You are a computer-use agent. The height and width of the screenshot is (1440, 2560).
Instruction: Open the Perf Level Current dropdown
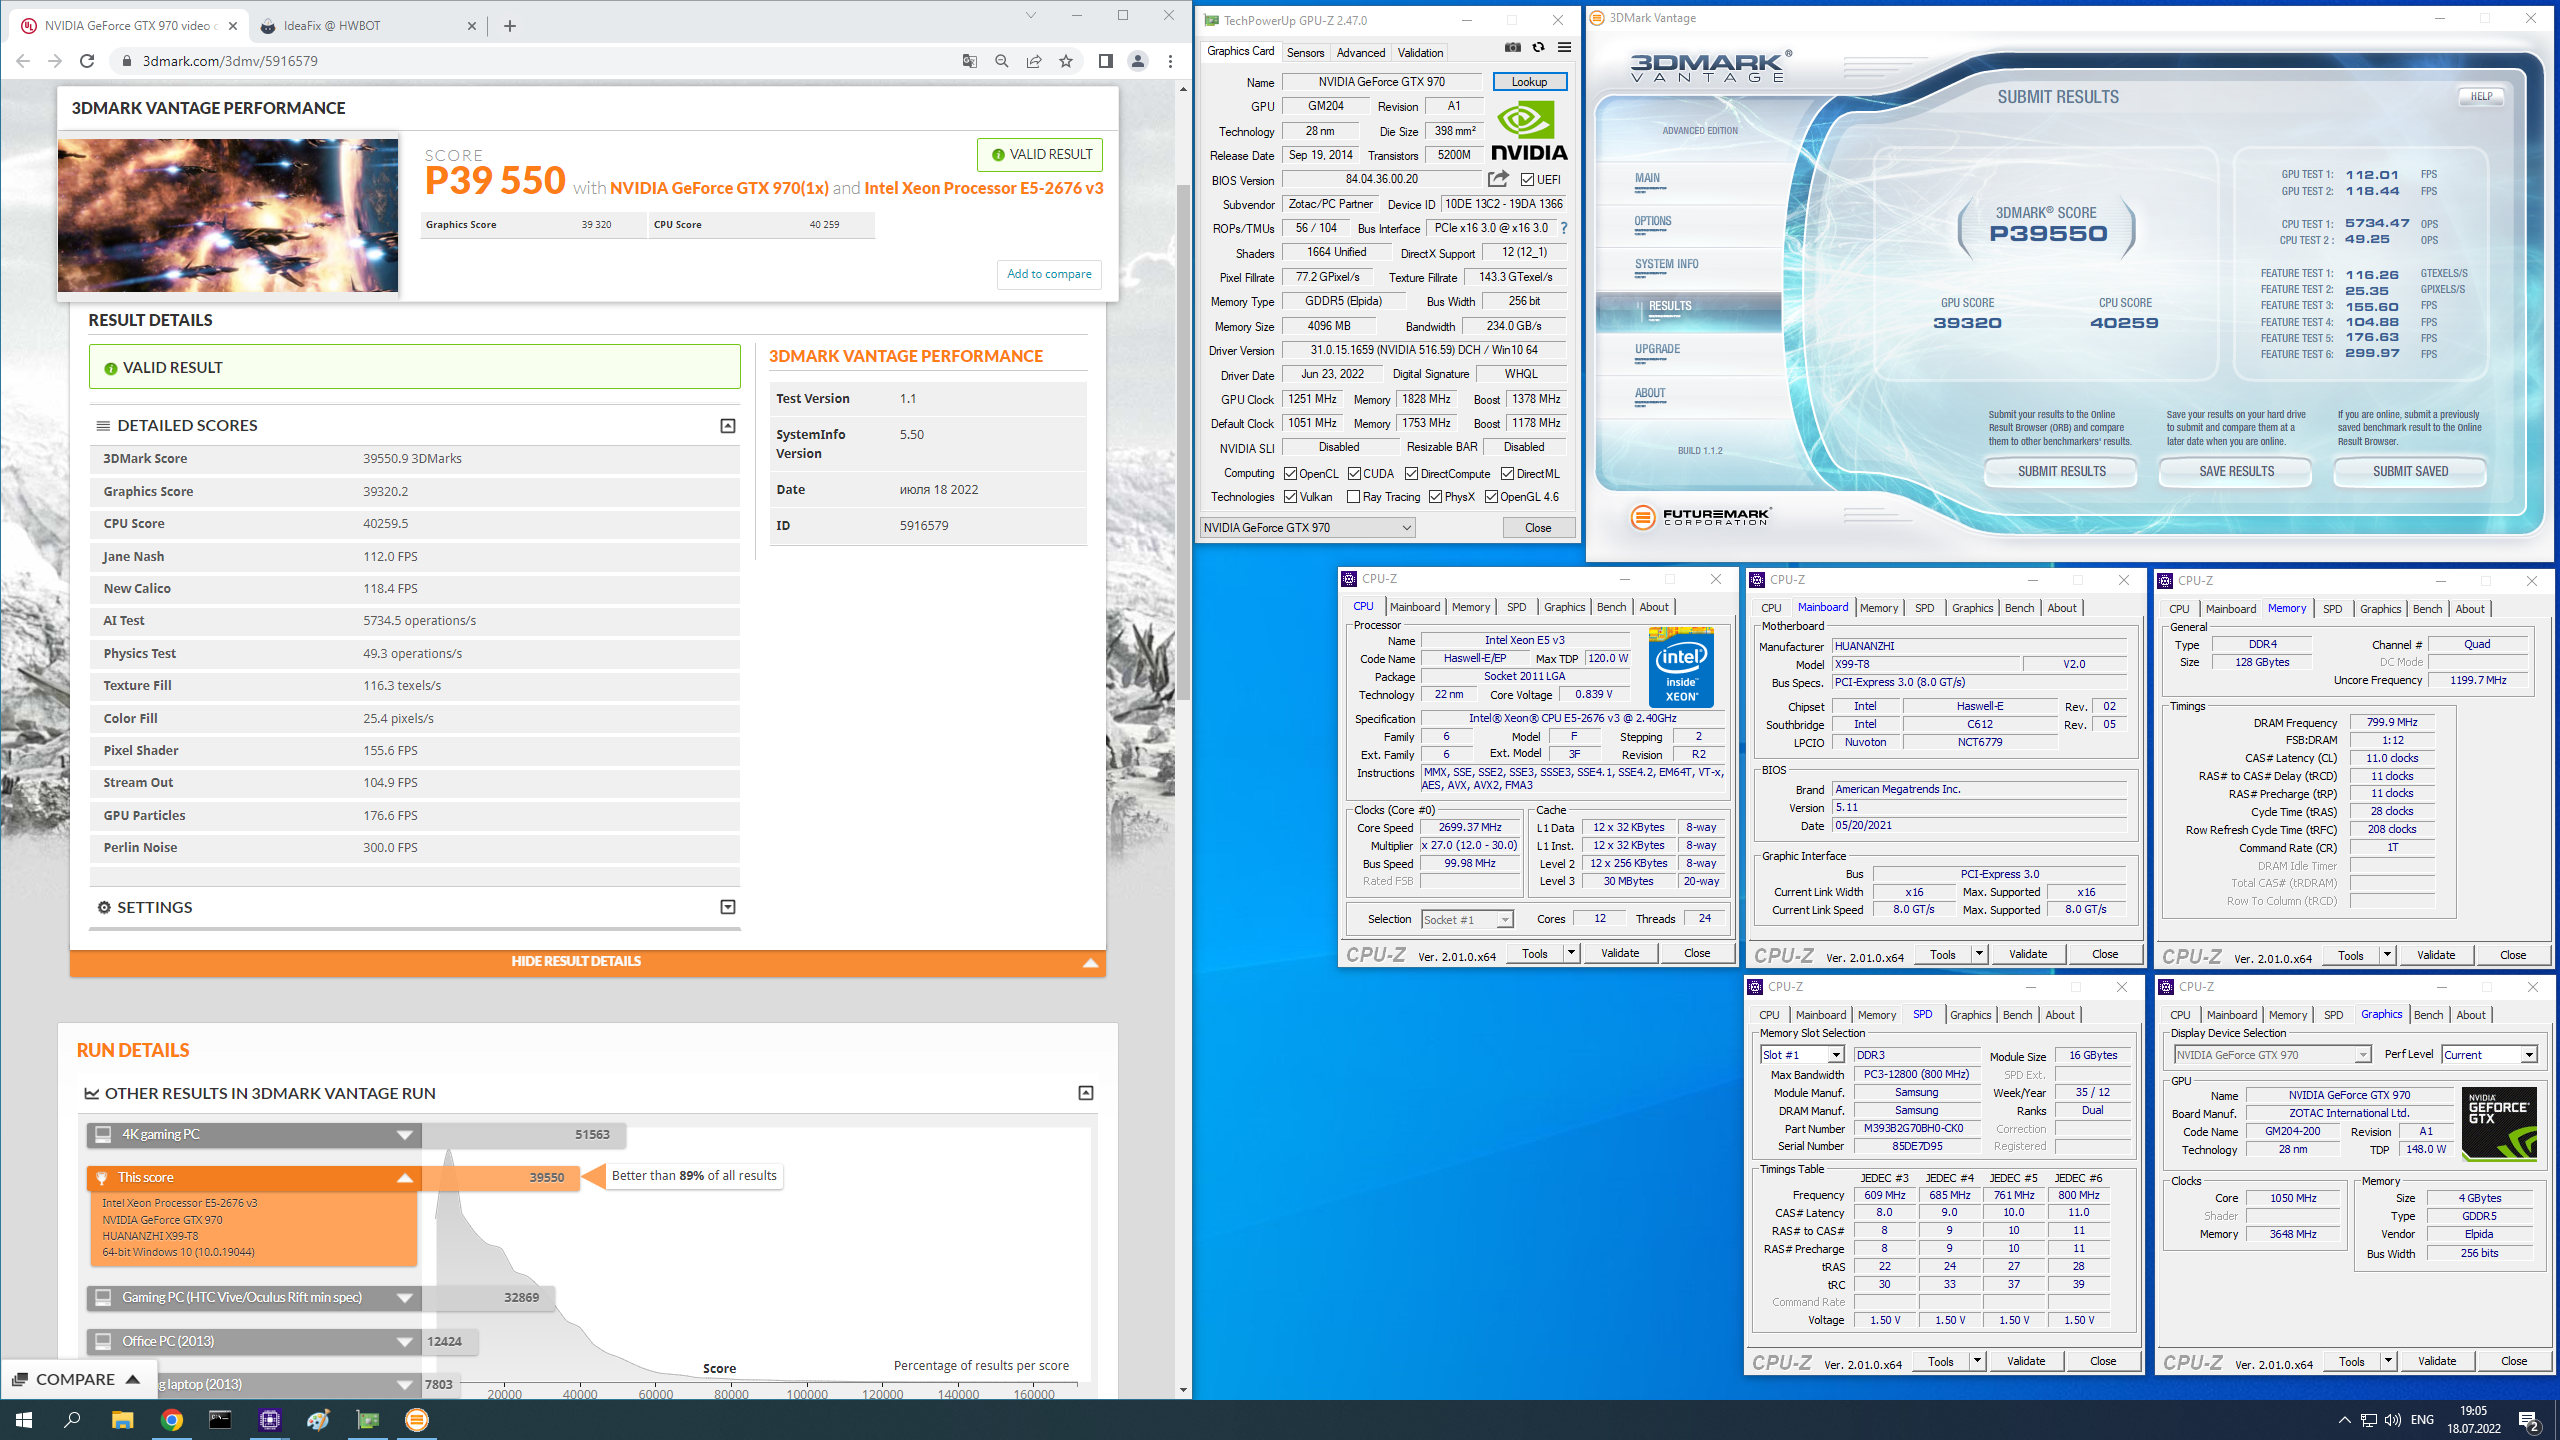coord(2489,1055)
